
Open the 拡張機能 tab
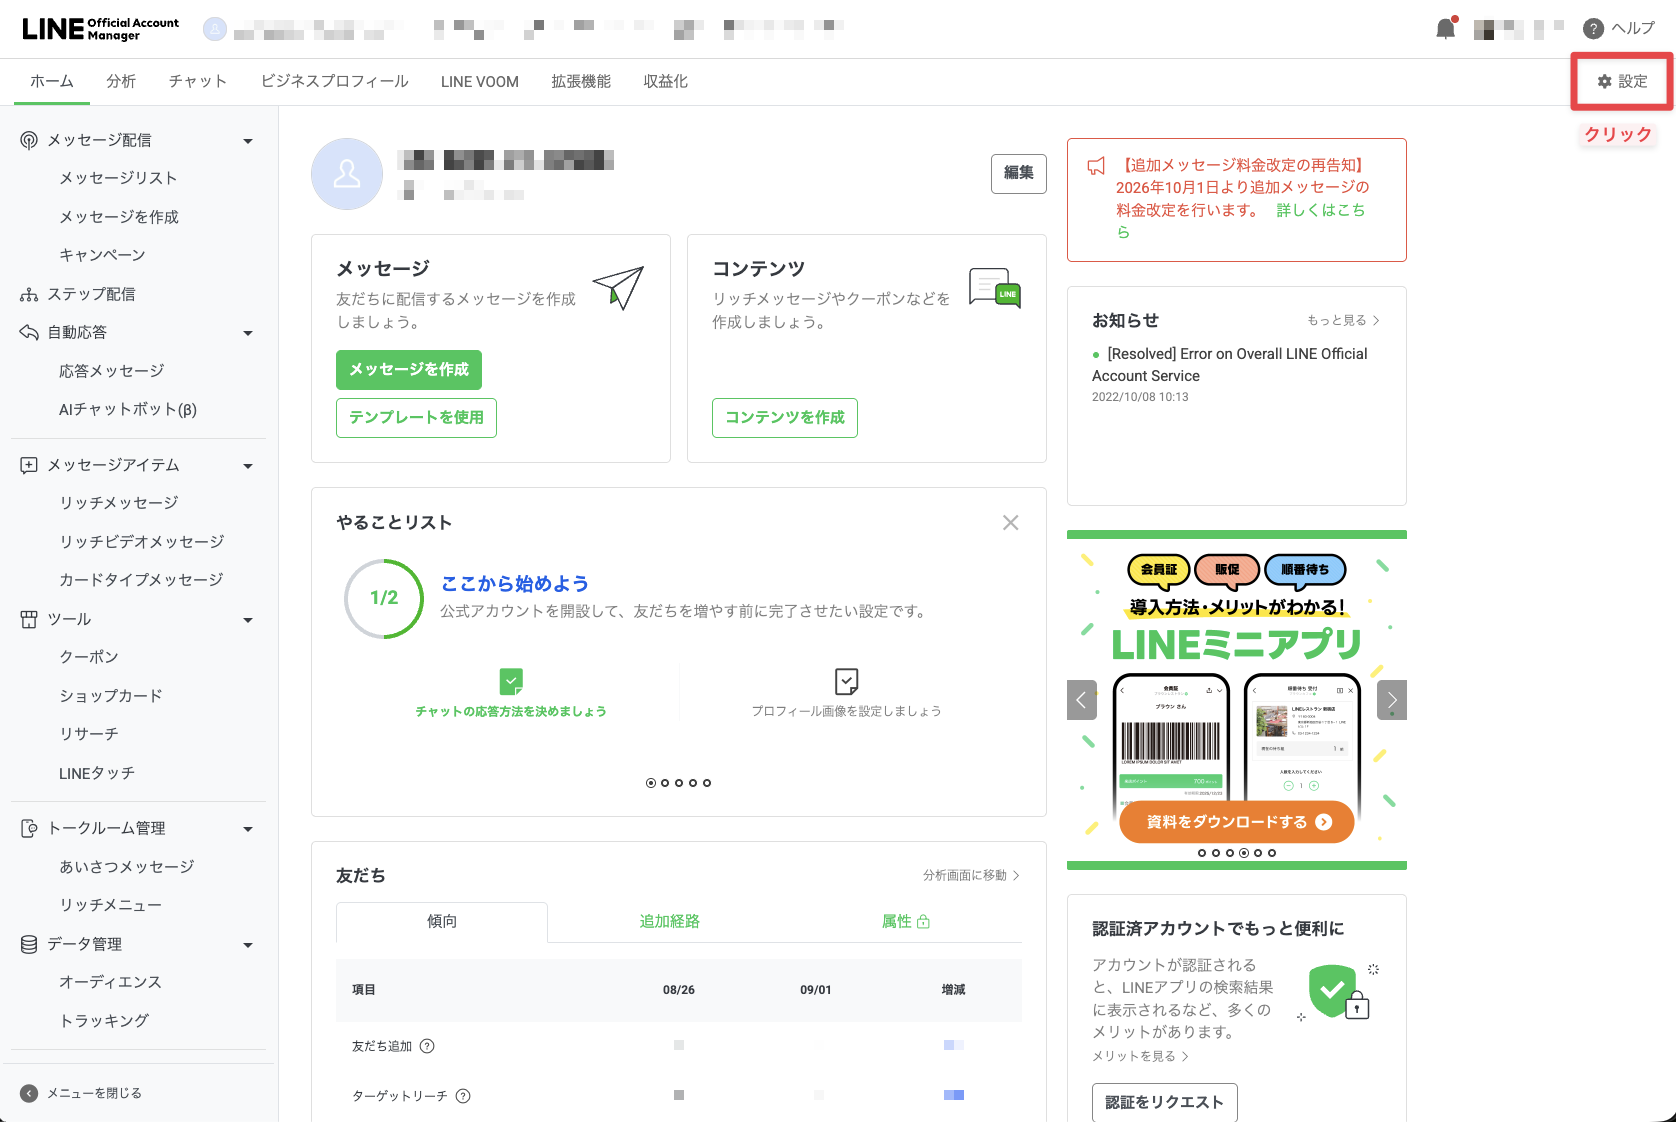click(x=581, y=81)
